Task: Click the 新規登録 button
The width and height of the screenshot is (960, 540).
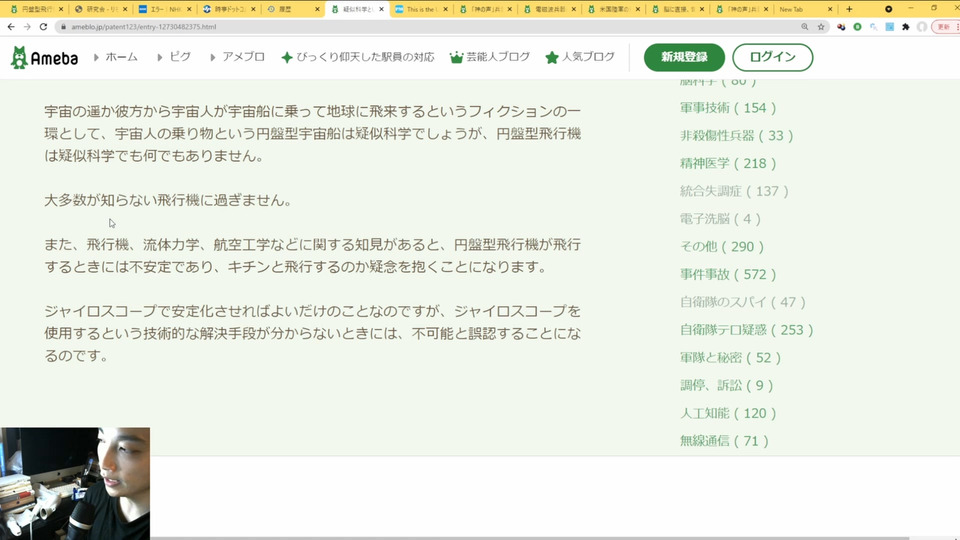Action: click(684, 57)
